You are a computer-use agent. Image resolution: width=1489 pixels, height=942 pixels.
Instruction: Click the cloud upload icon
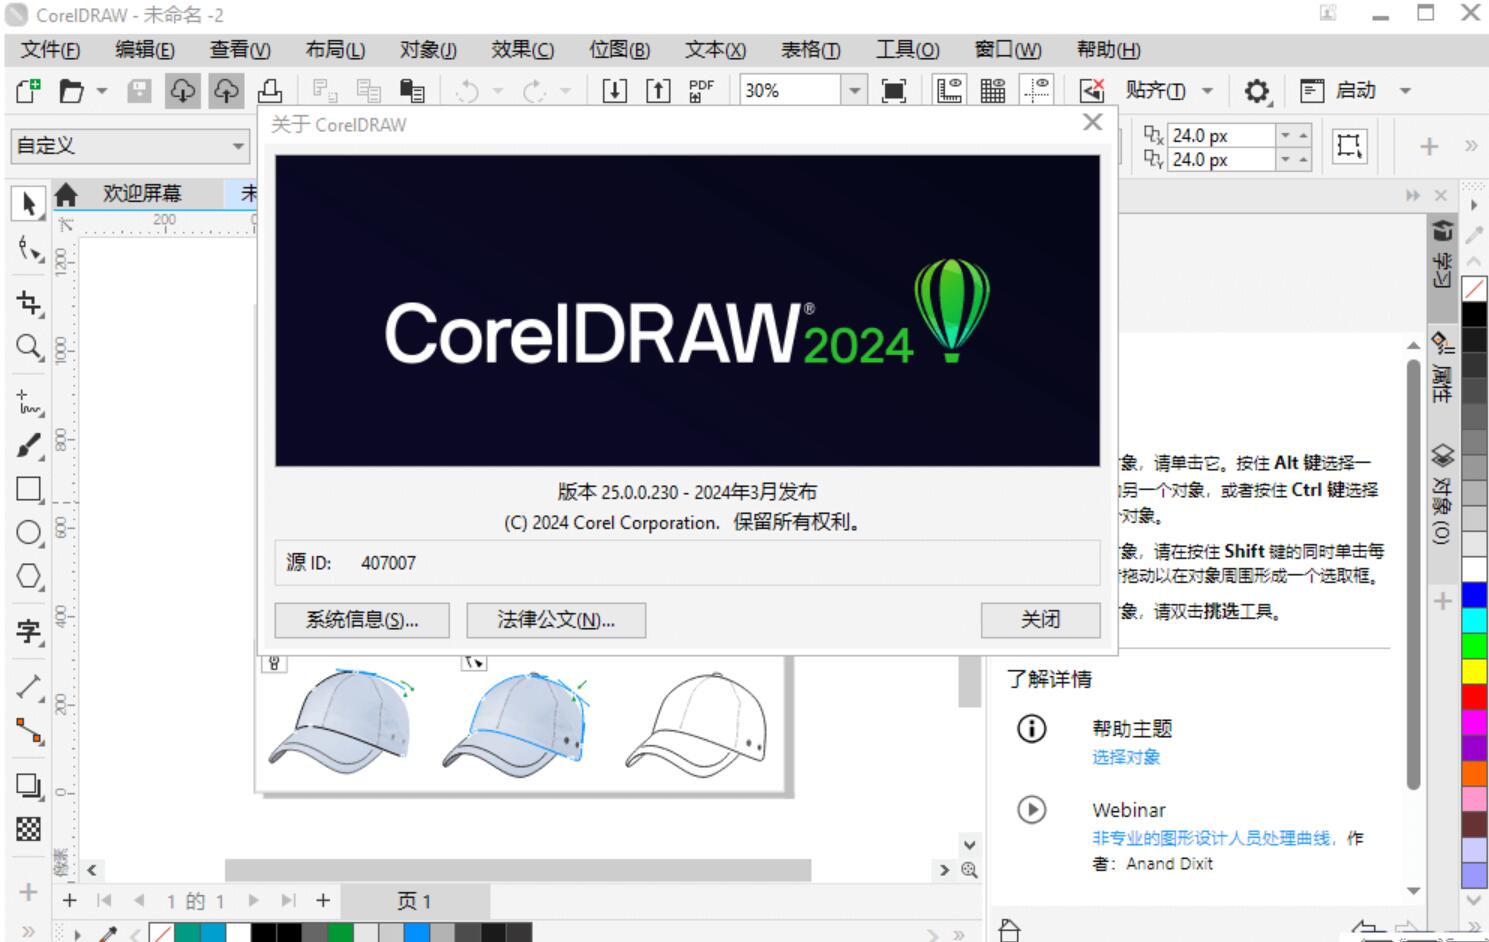226,91
